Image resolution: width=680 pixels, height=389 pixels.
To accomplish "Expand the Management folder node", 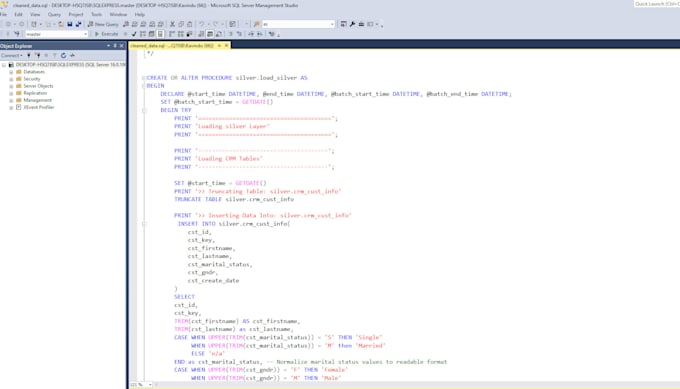I will [11, 100].
